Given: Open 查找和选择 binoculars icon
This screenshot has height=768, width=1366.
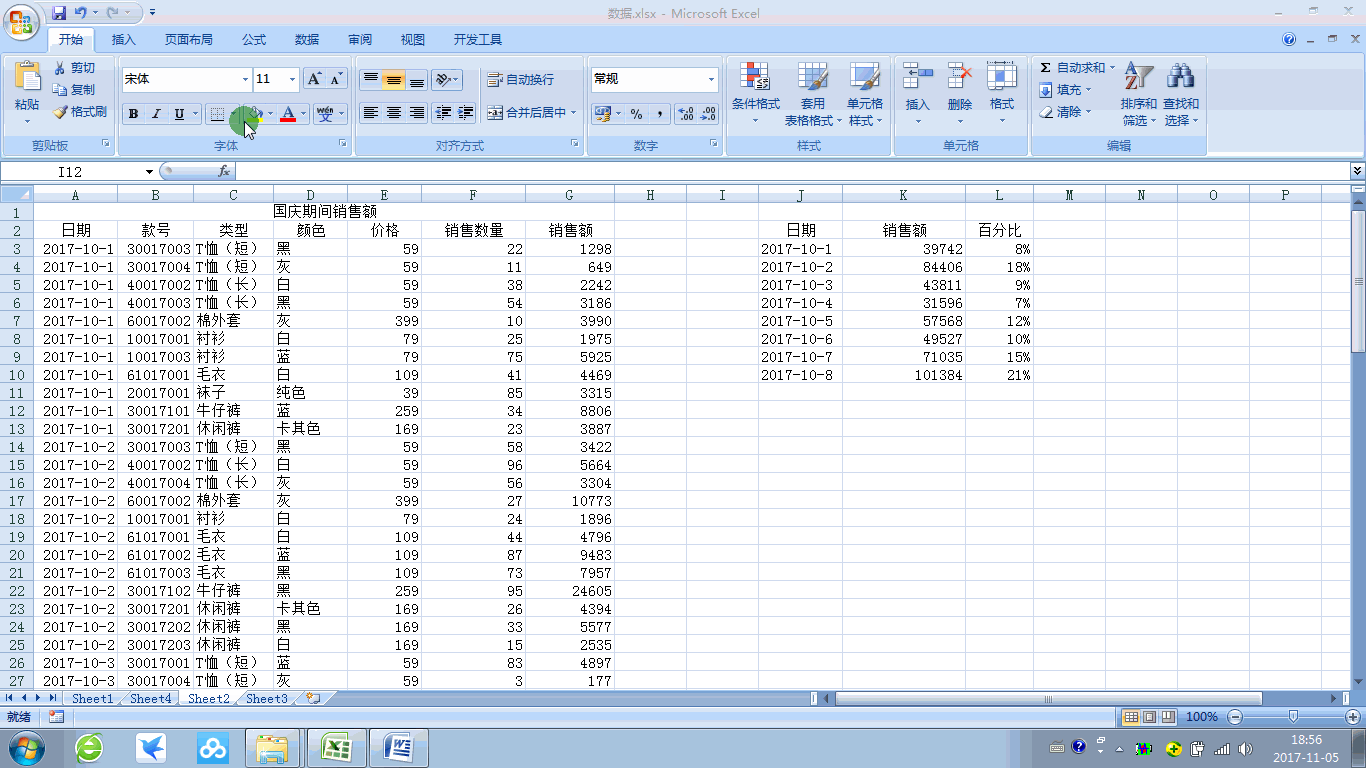Looking at the screenshot, I should click(1180, 95).
